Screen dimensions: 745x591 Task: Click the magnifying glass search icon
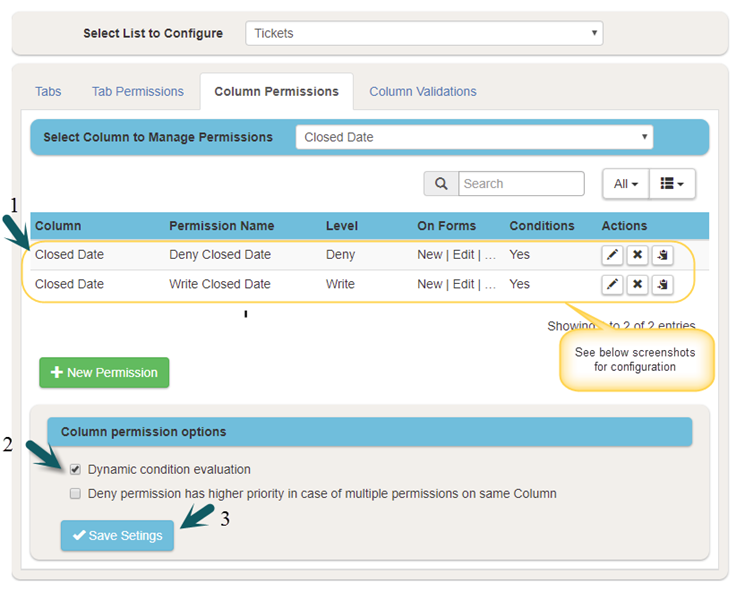pos(441,184)
